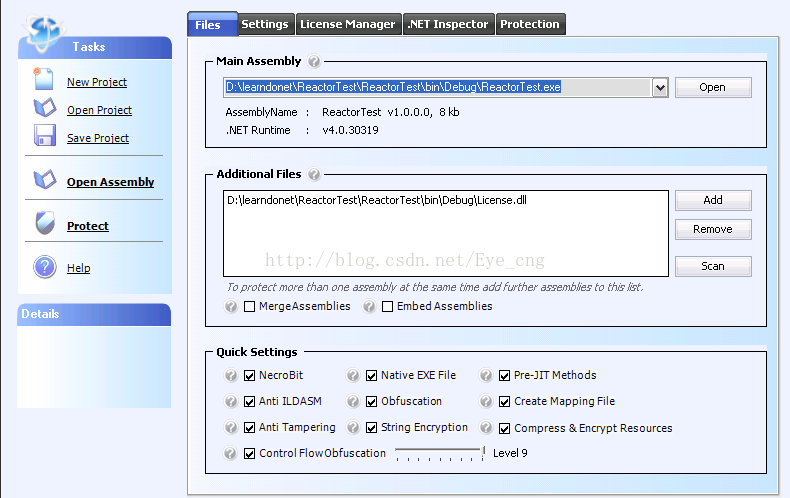The height and width of the screenshot is (498, 790).
Task: Click the help icon next to Compress & Encrypt Resources
Action: (x=486, y=428)
